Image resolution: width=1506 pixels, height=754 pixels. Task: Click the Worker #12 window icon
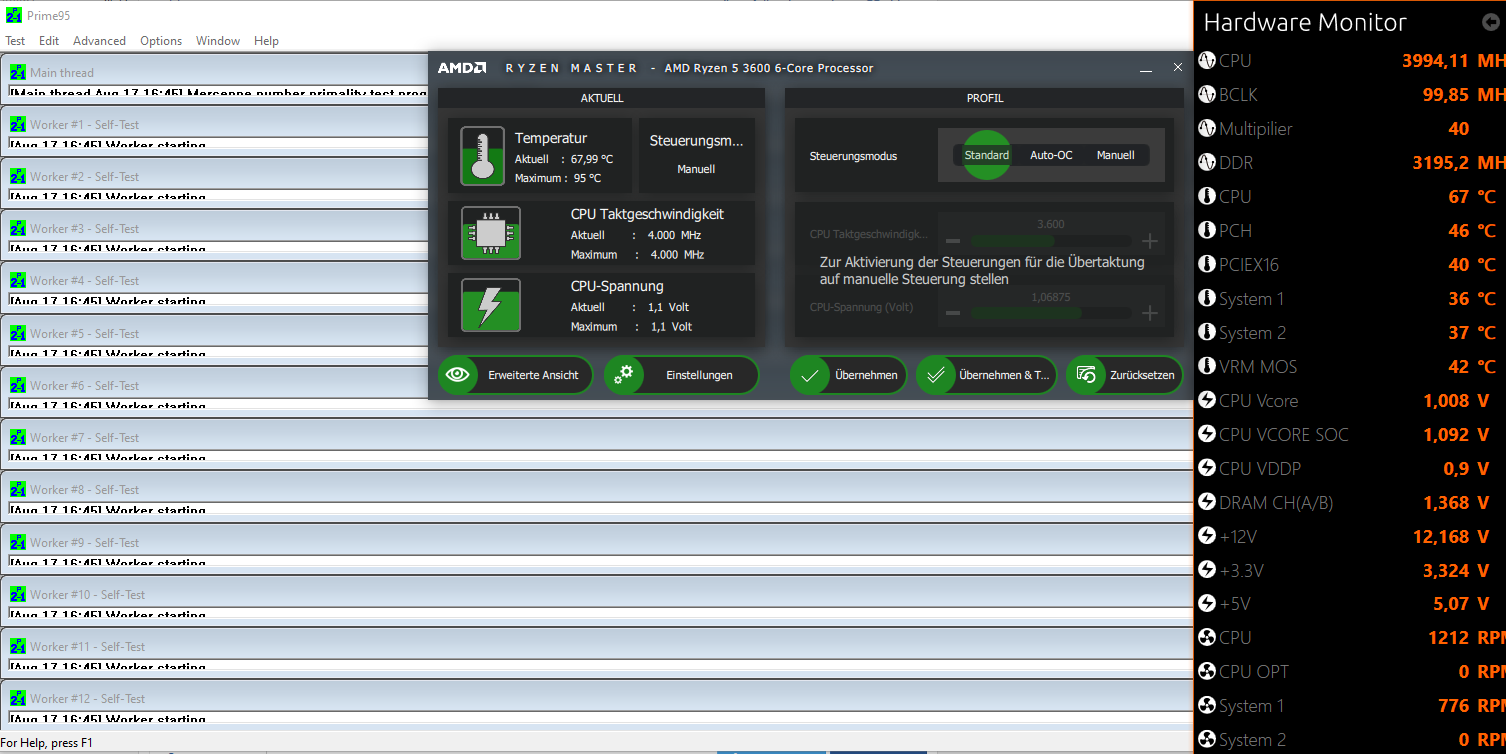(18, 698)
